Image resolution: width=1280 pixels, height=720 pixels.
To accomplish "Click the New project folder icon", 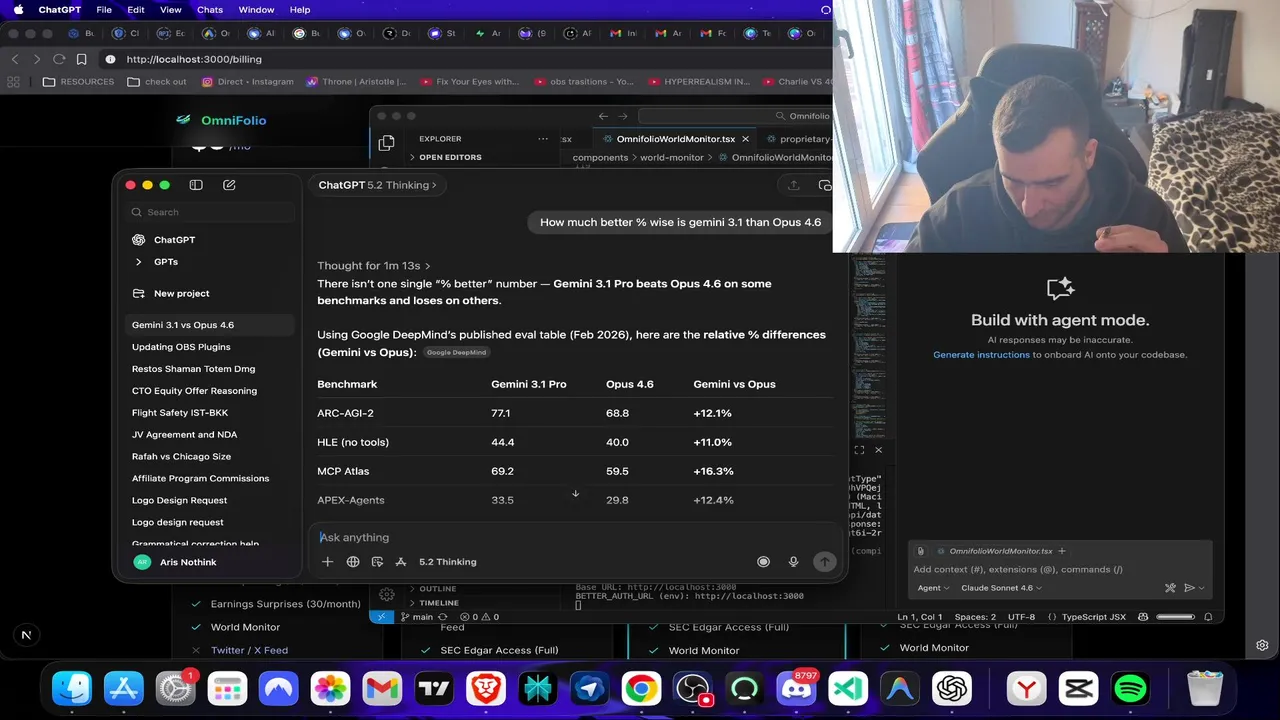I will tap(139, 294).
